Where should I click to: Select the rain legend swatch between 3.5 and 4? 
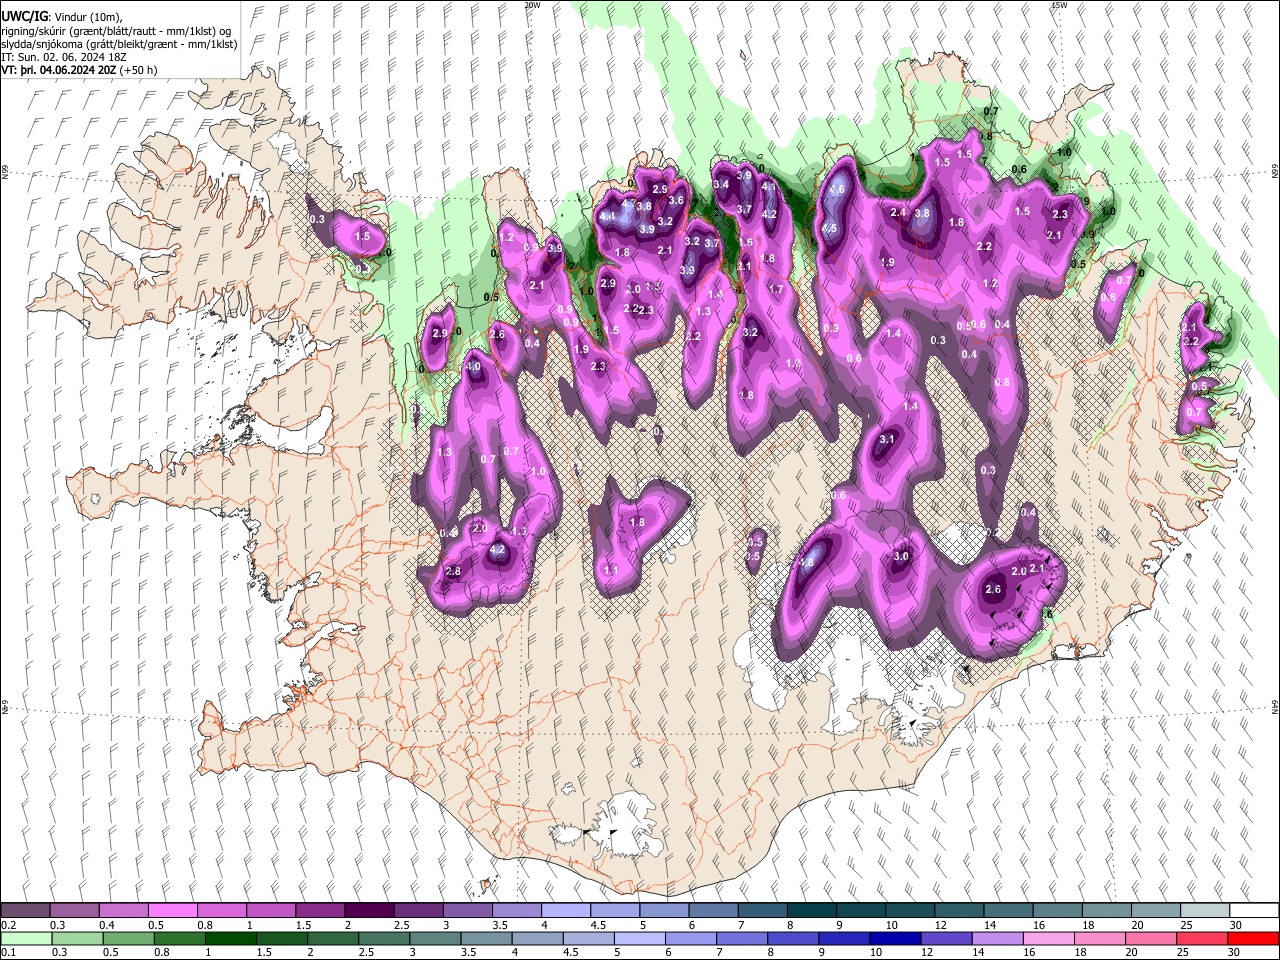tap(485, 938)
